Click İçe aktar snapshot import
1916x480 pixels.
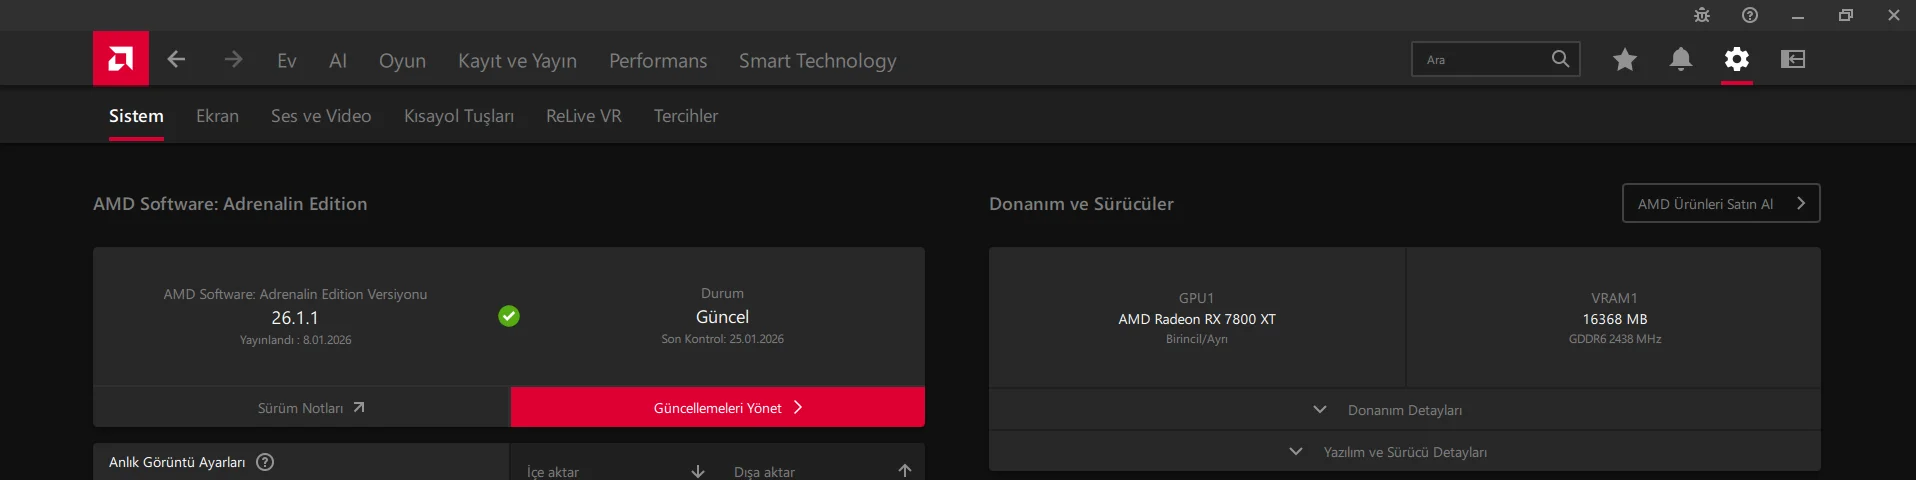(614, 471)
